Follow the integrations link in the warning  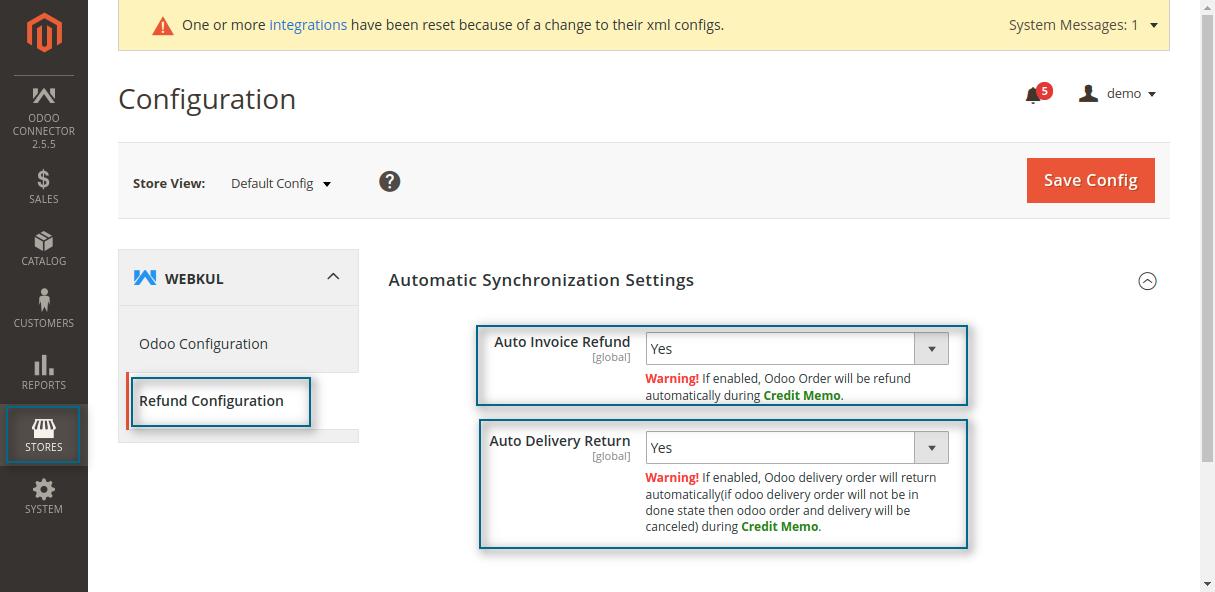coord(308,25)
